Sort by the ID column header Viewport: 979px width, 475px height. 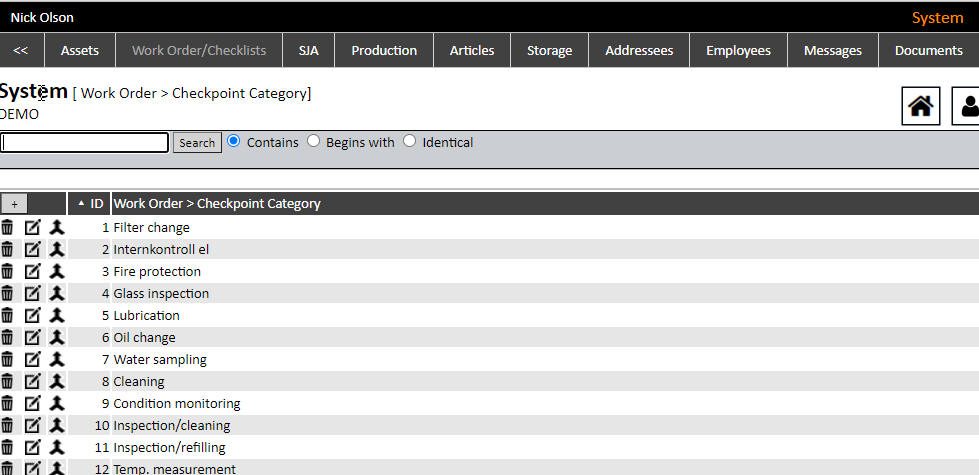[x=90, y=204]
